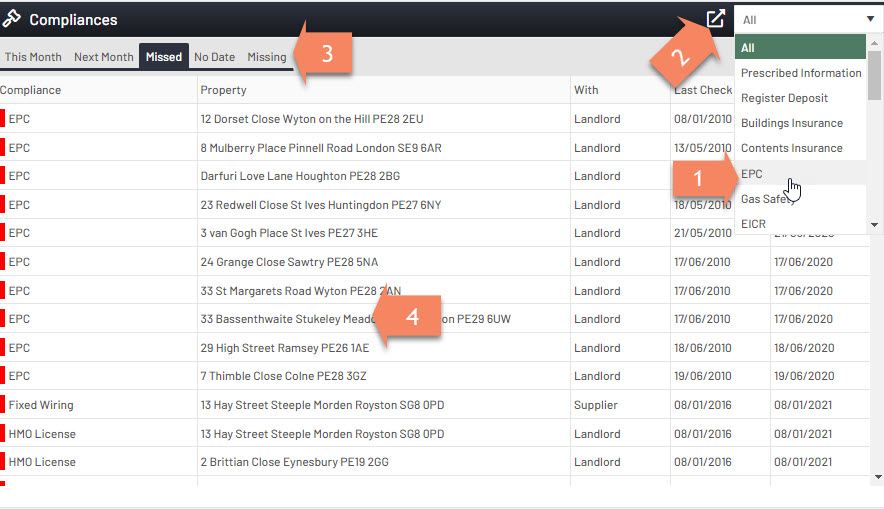Switch to the No Date tab
The height and width of the screenshot is (509, 884).
coord(214,57)
